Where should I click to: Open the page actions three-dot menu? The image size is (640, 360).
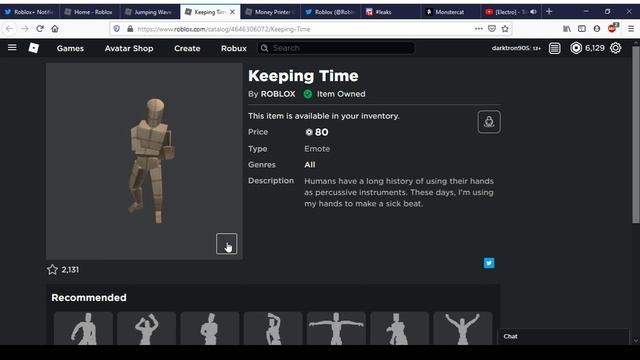[x=479, y=29]
